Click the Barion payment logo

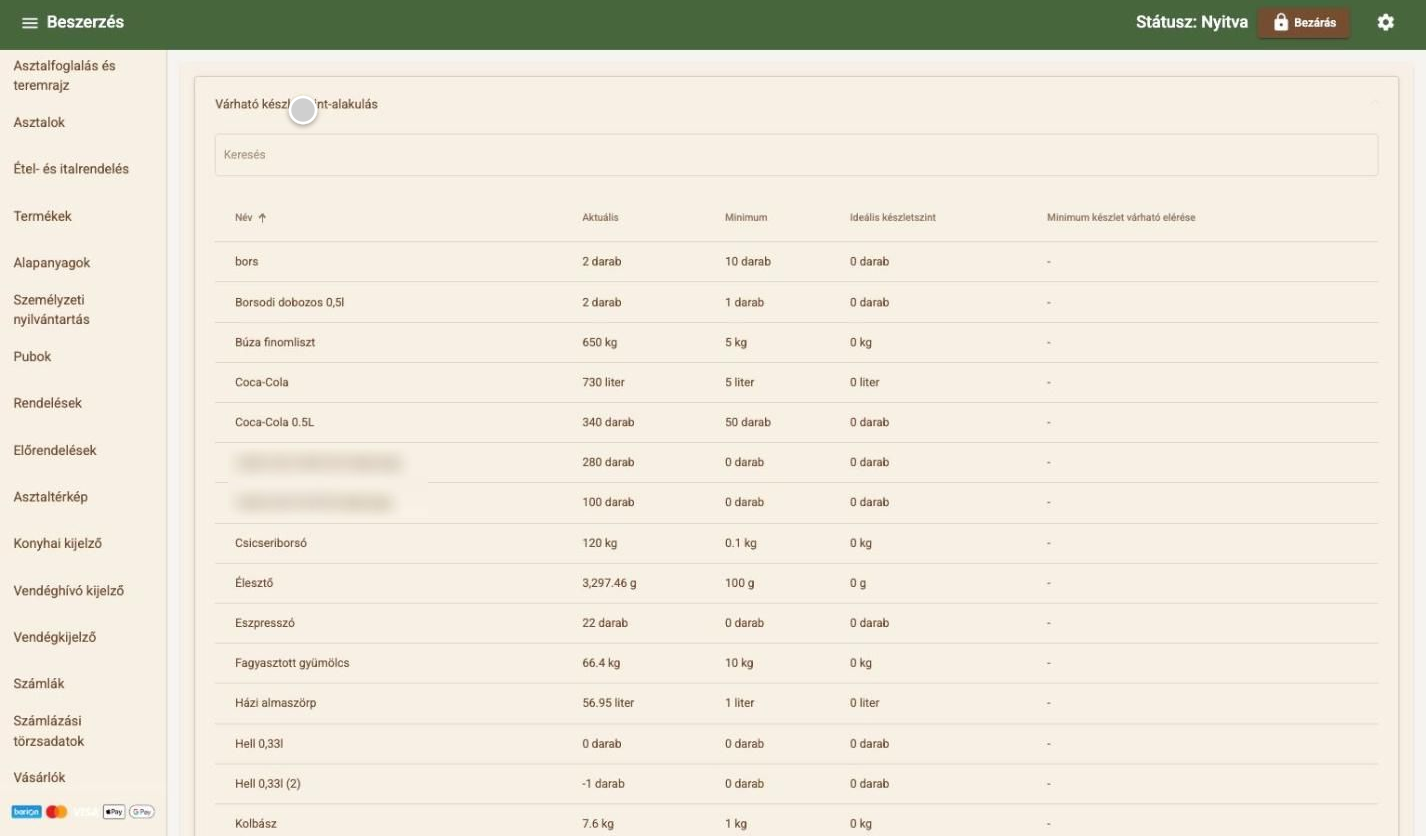[x=26, y=812]
